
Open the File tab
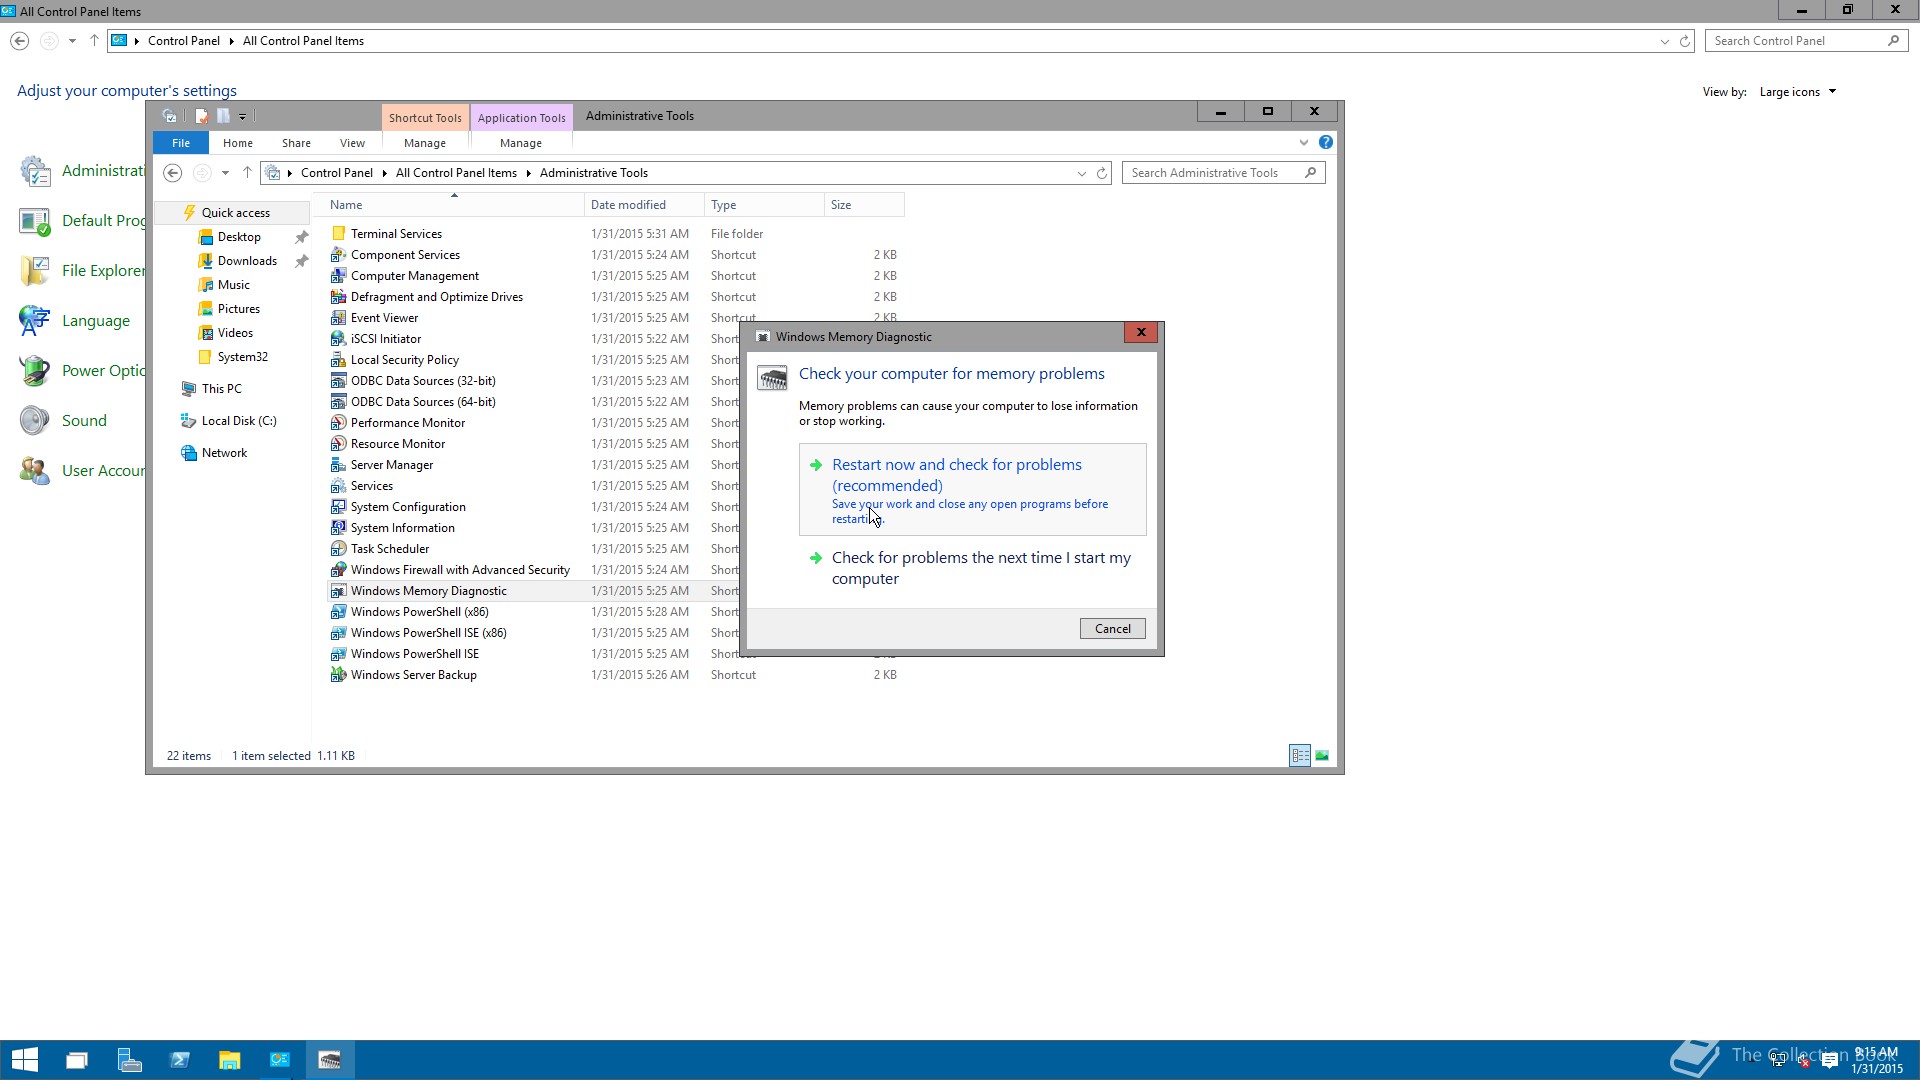(x=180, y=143)
